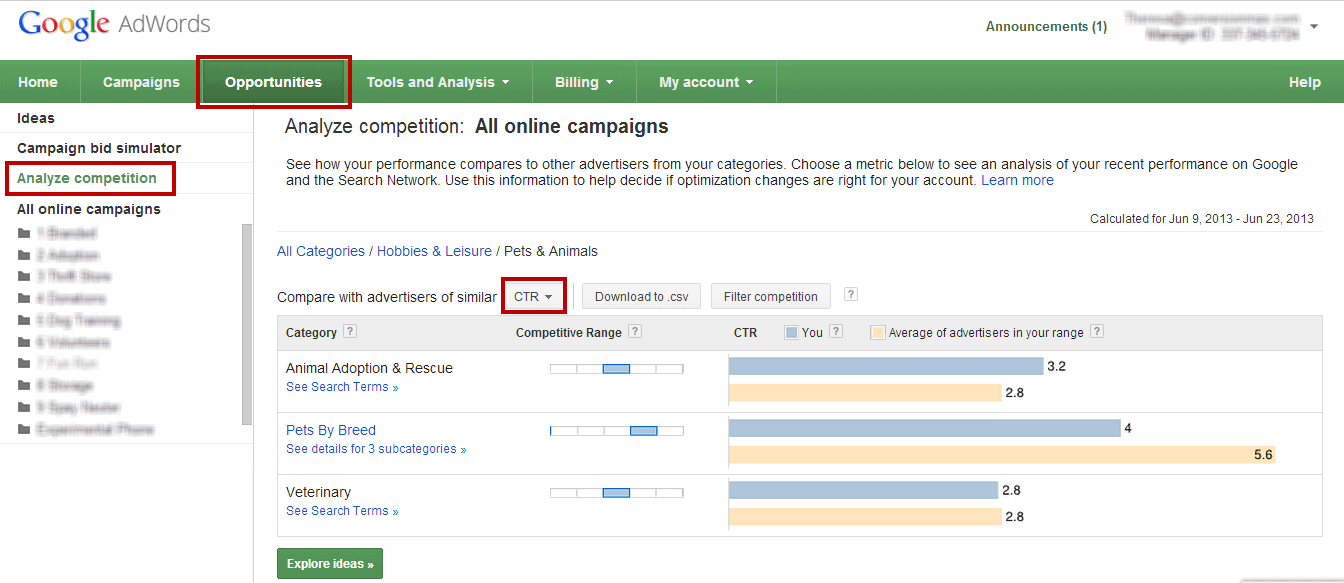Click the blue CTR bar for Animal Adoption & Rescue

[x=886, y=366]
